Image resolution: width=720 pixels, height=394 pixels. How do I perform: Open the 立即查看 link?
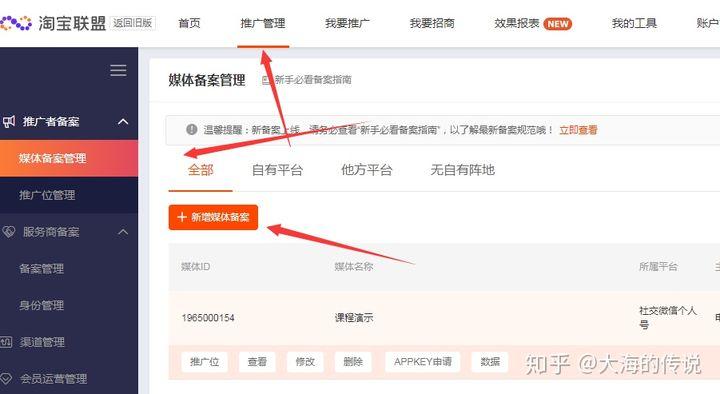578,130
